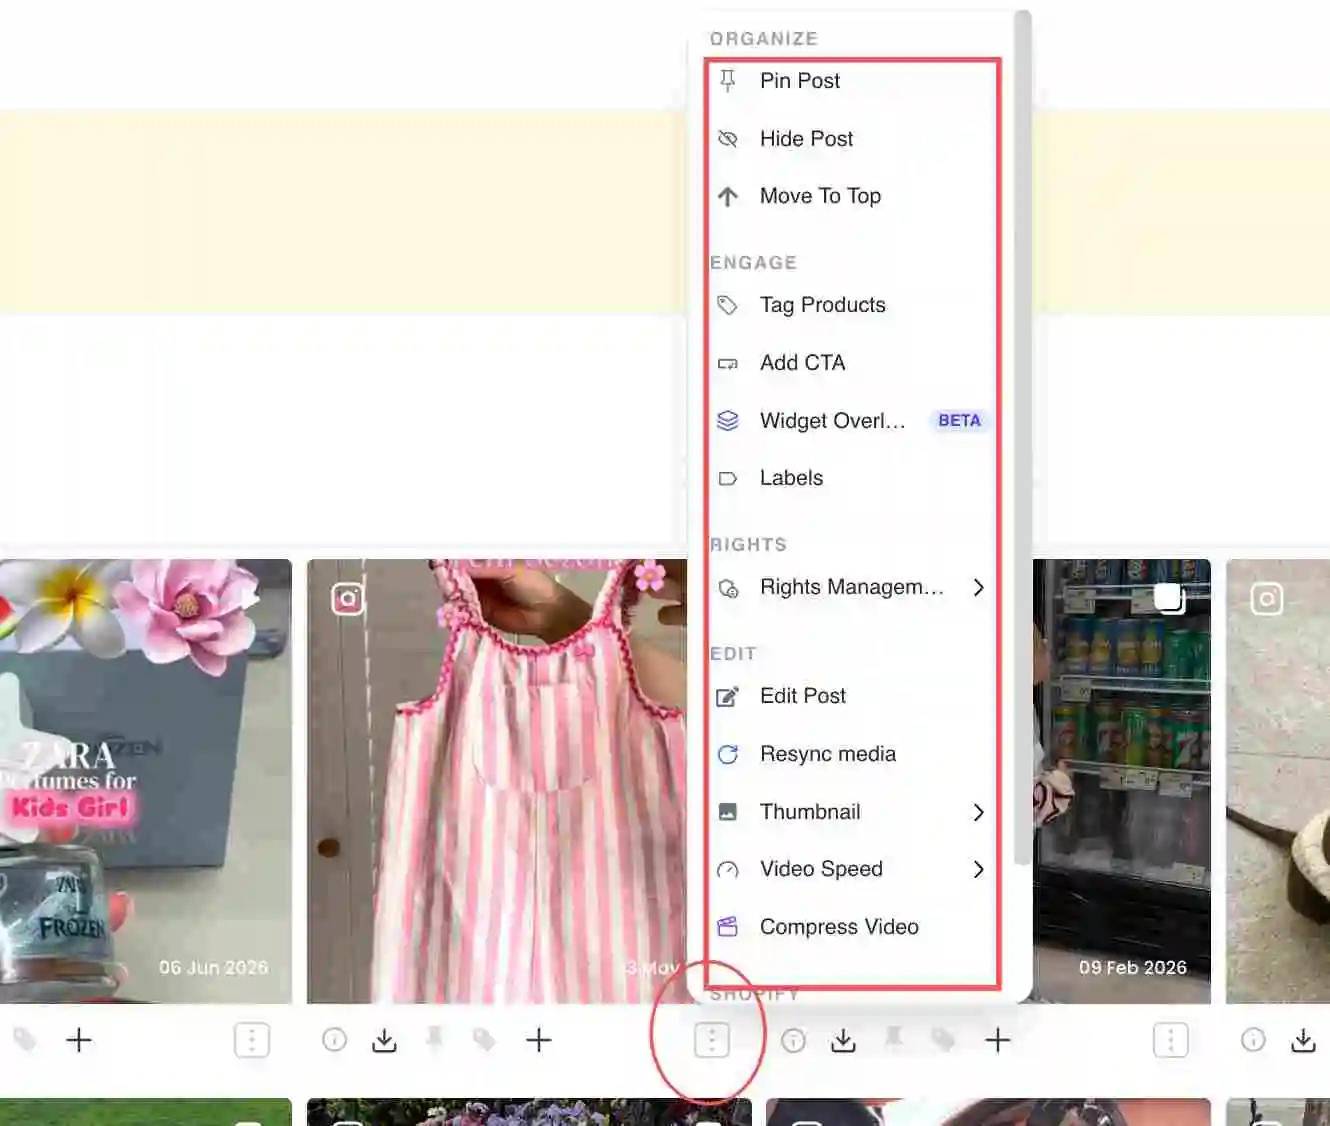1330x1126 pixels.
Task: Open three-dot menu under Zara perfume post
Action: [x=252, y=1040]
